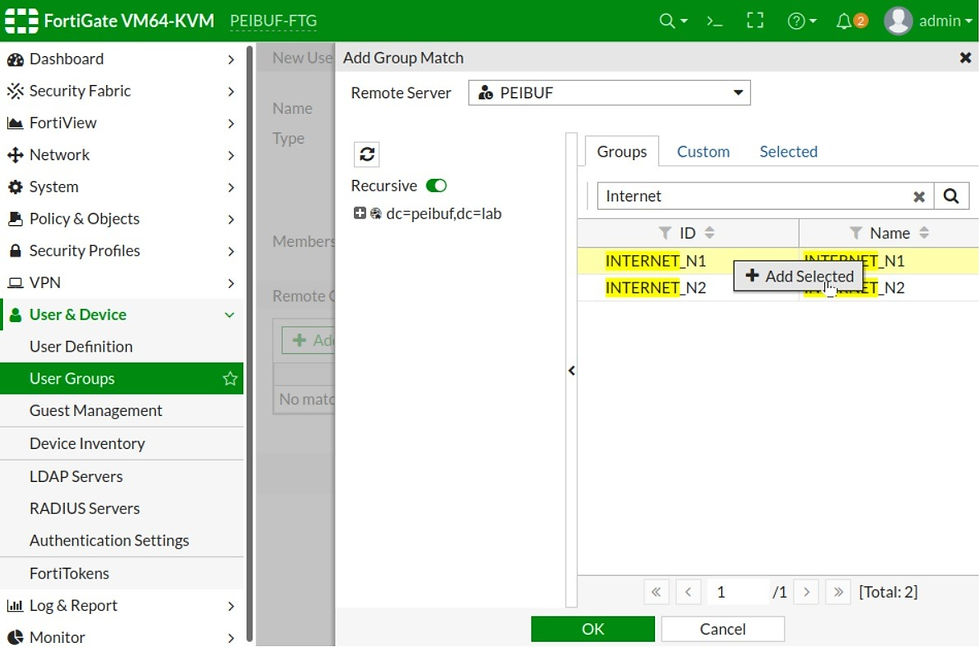Screen dimensions: 980x652
Task: Switch to the Groups tab
Action: click(622, 151)
